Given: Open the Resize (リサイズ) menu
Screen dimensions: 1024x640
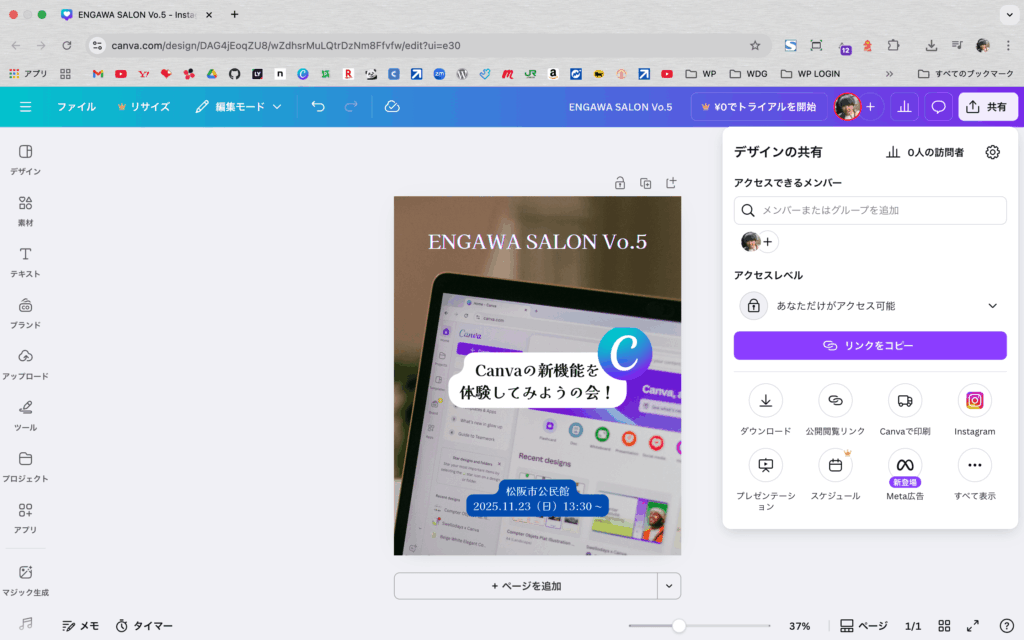Looking at the screenshot, I should [143, 106].
